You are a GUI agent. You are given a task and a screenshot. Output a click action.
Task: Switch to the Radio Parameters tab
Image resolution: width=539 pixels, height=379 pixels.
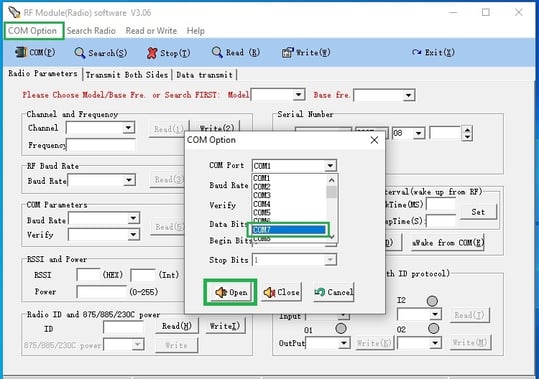click(43, 74)
